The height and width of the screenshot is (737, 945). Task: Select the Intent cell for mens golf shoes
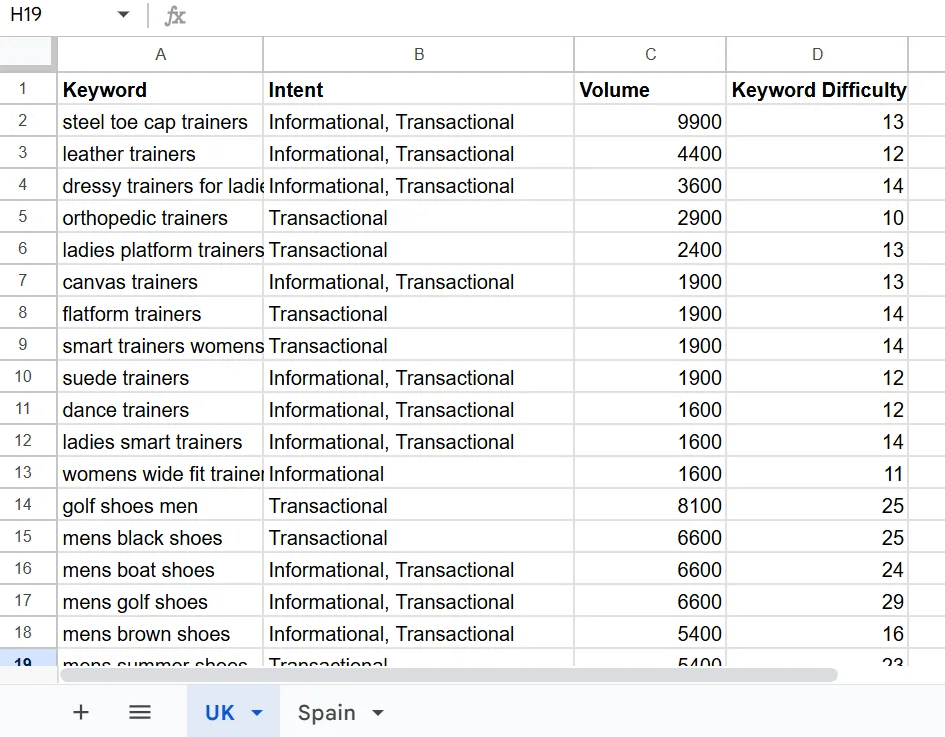(x=419, y=601)
